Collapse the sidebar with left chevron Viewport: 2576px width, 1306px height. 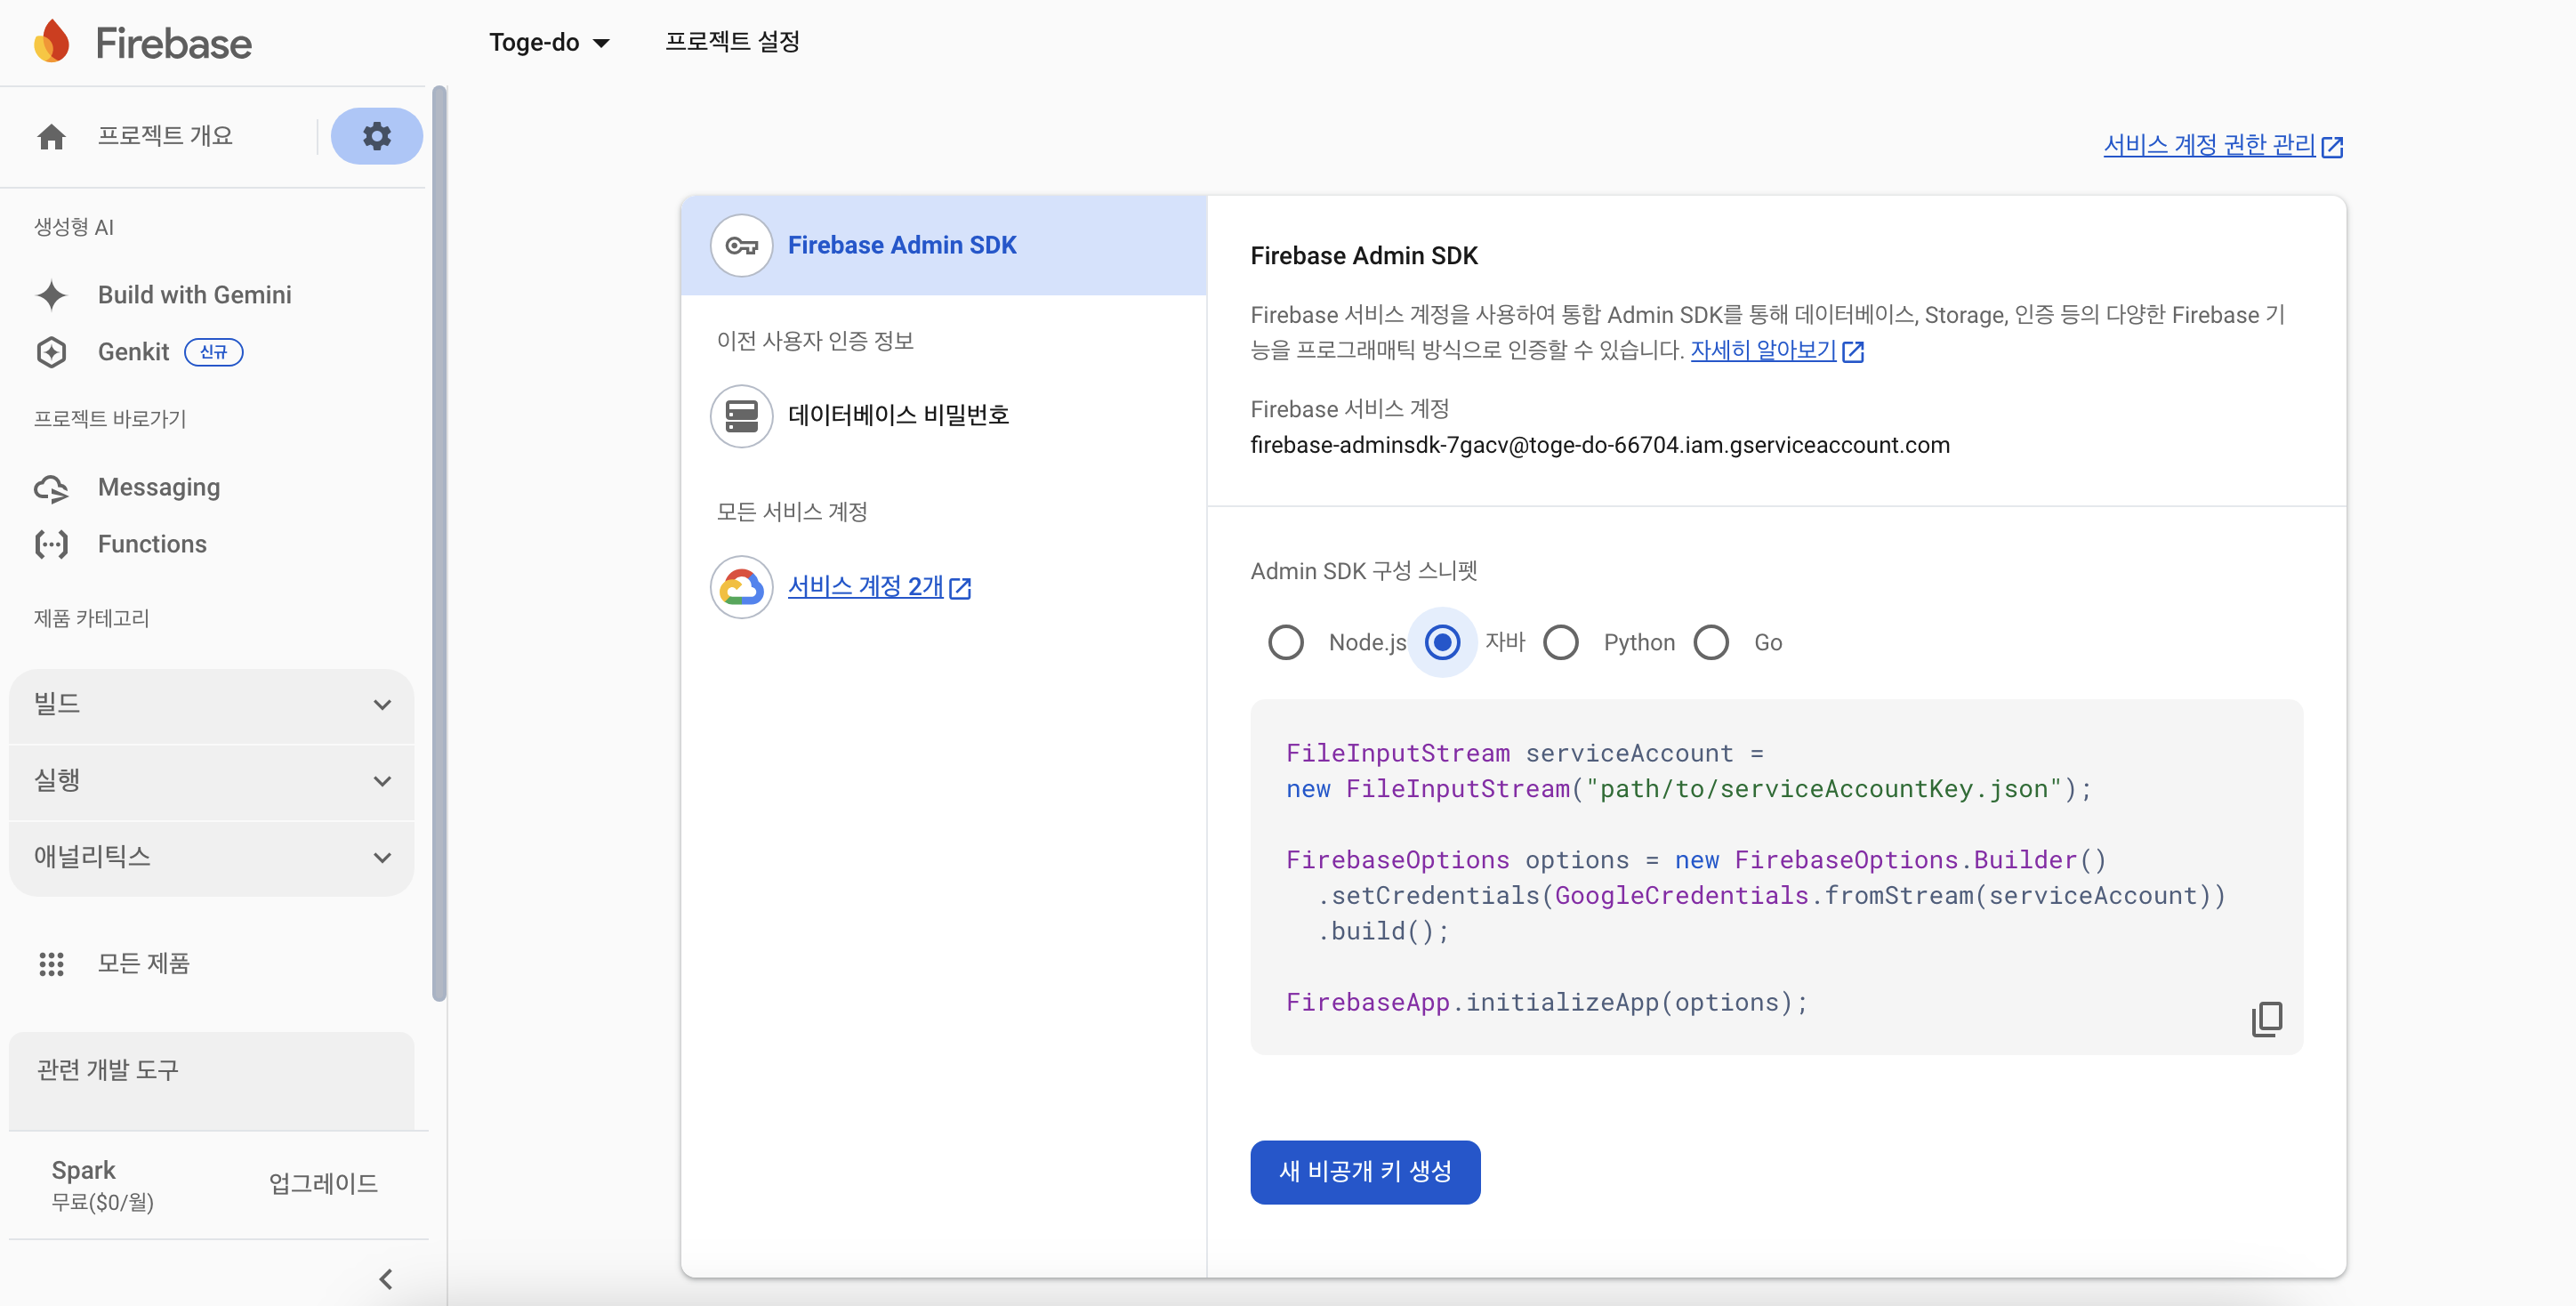(x=386, y=1279)
